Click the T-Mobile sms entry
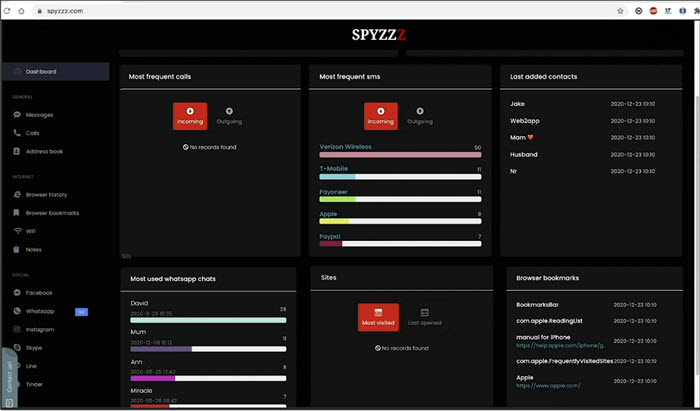Viewport: 700px width, 411px height. pos(333,168)
